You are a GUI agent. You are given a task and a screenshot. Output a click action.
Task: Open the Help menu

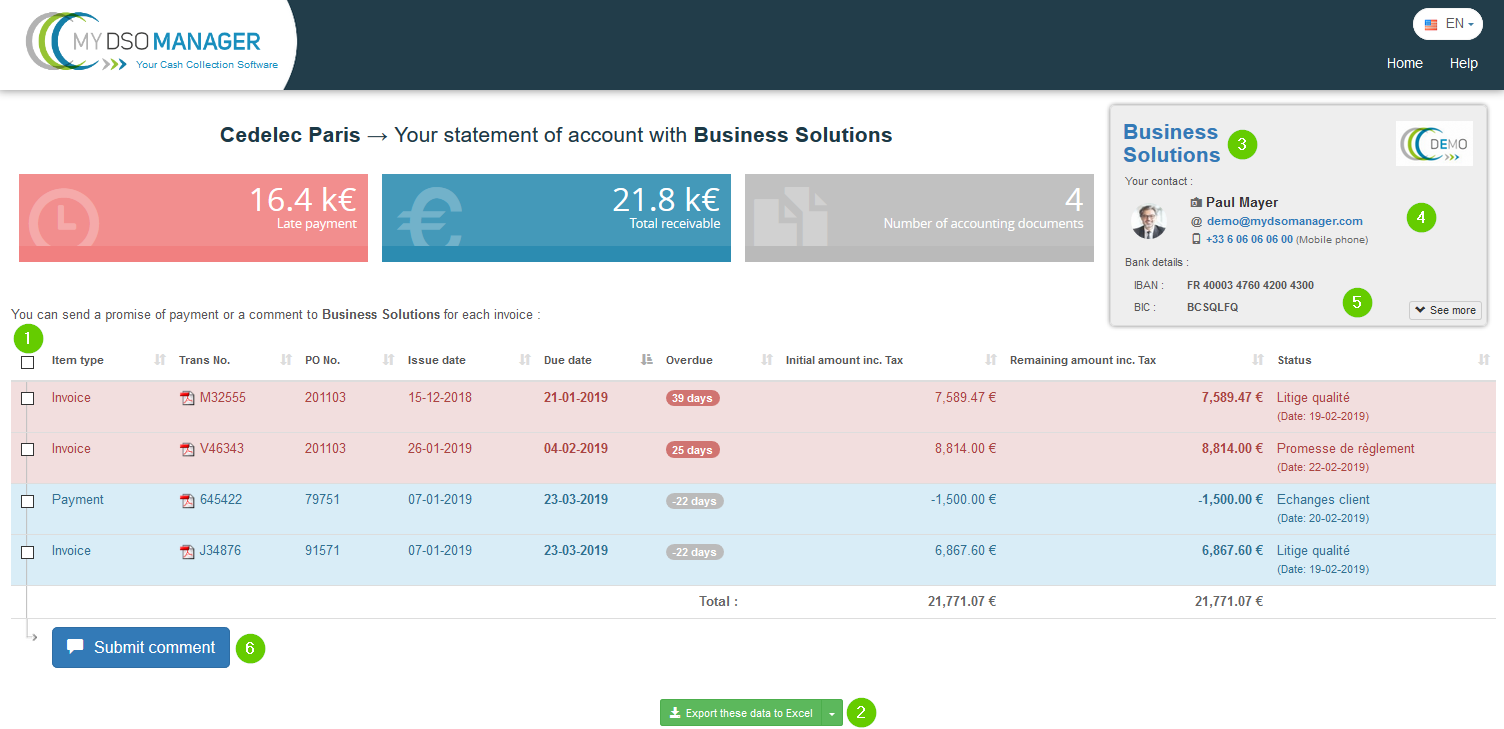click(x=1463, y=63)
